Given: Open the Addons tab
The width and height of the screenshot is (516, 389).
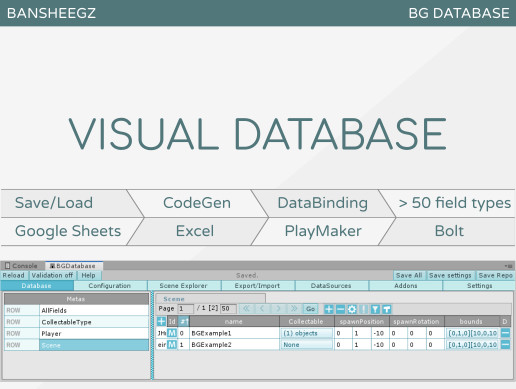Looking at the screenshot, I should click(406, 286).
